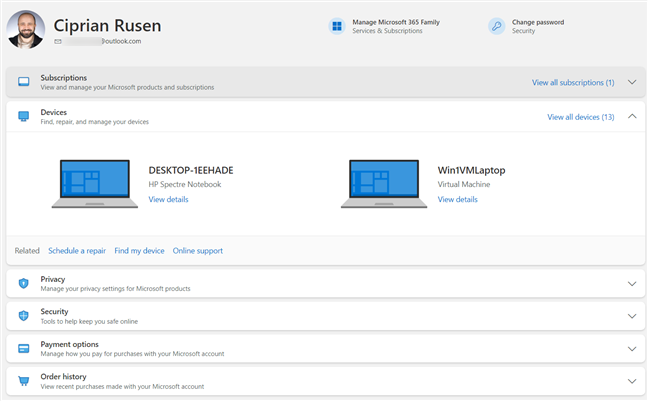Image resolution: width=648 pixels, height=401 pixels.
Task: Click the Virtual Machine label
Action: click(464, 184)
